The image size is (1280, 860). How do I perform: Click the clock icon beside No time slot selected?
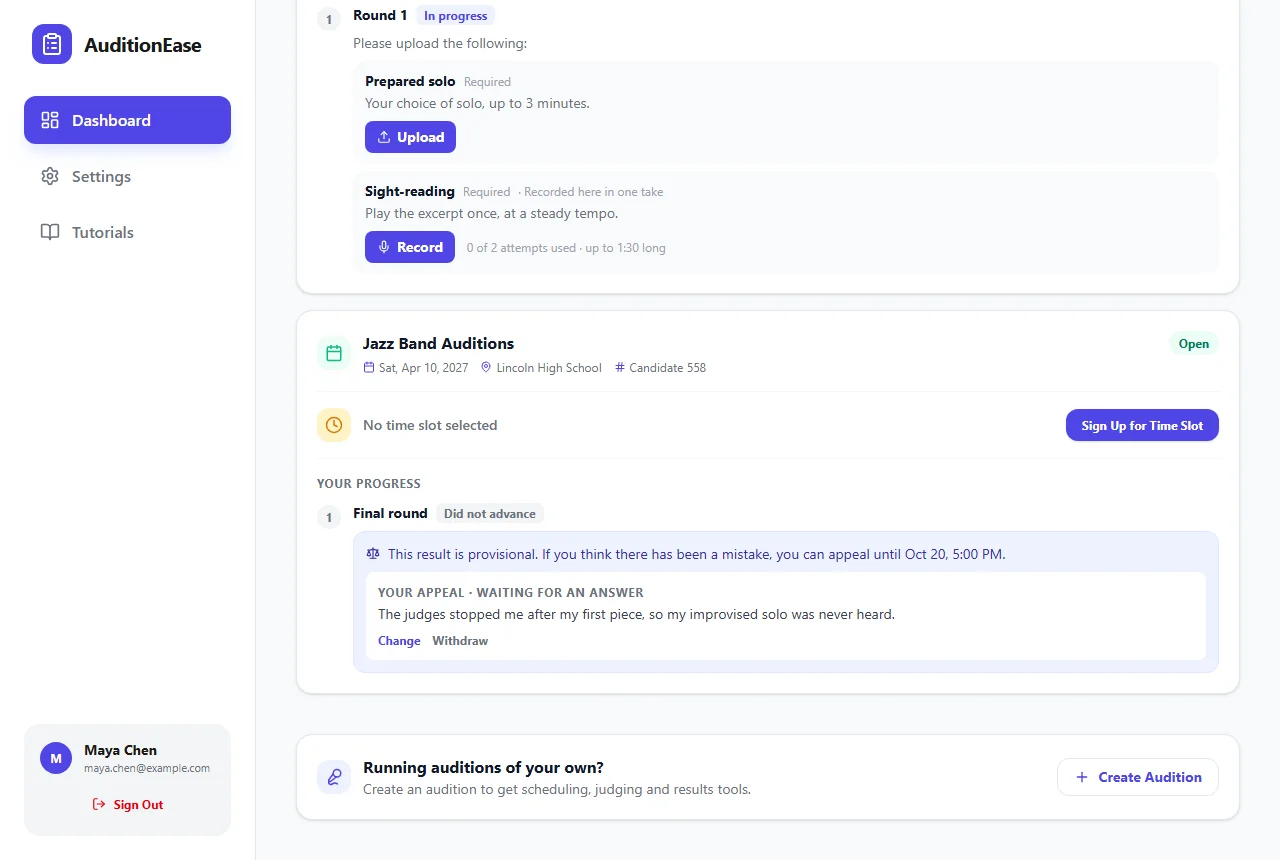[x=334, y=425]
